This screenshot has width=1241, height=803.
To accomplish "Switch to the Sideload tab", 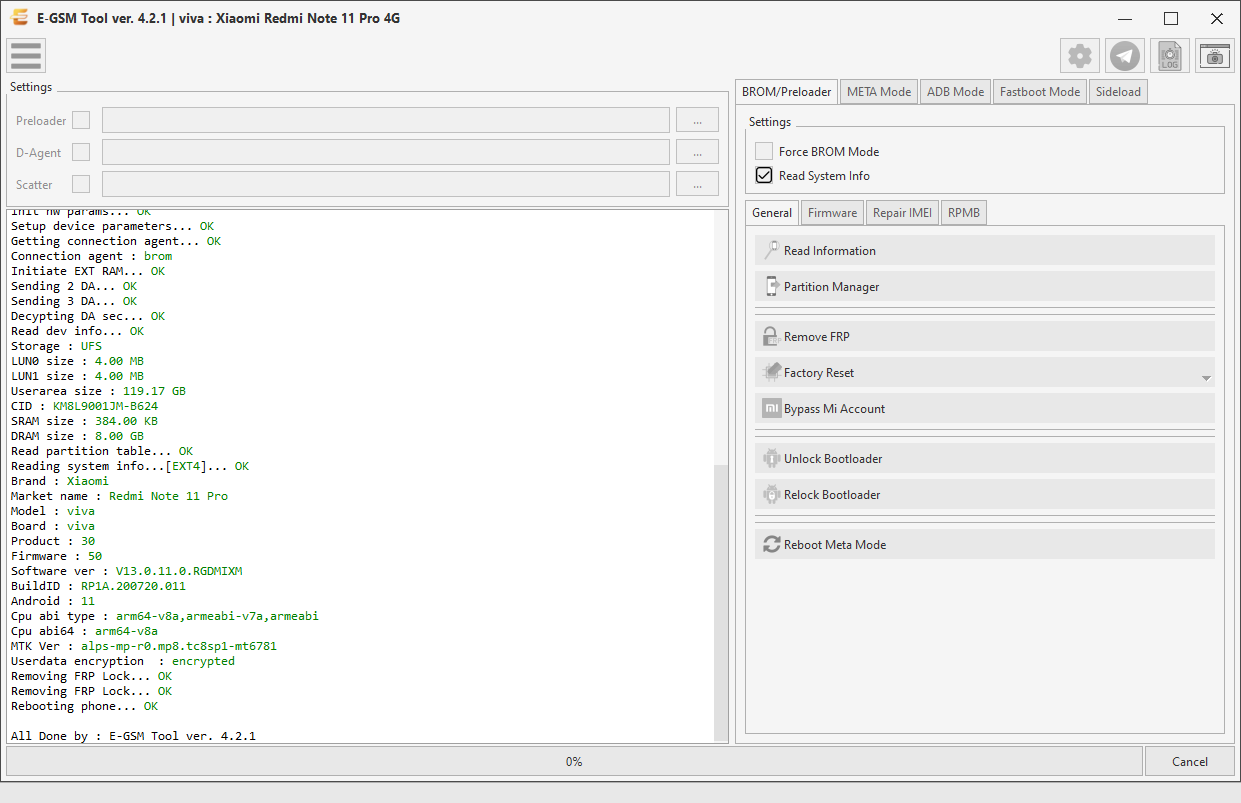I will coord(1118,91).
